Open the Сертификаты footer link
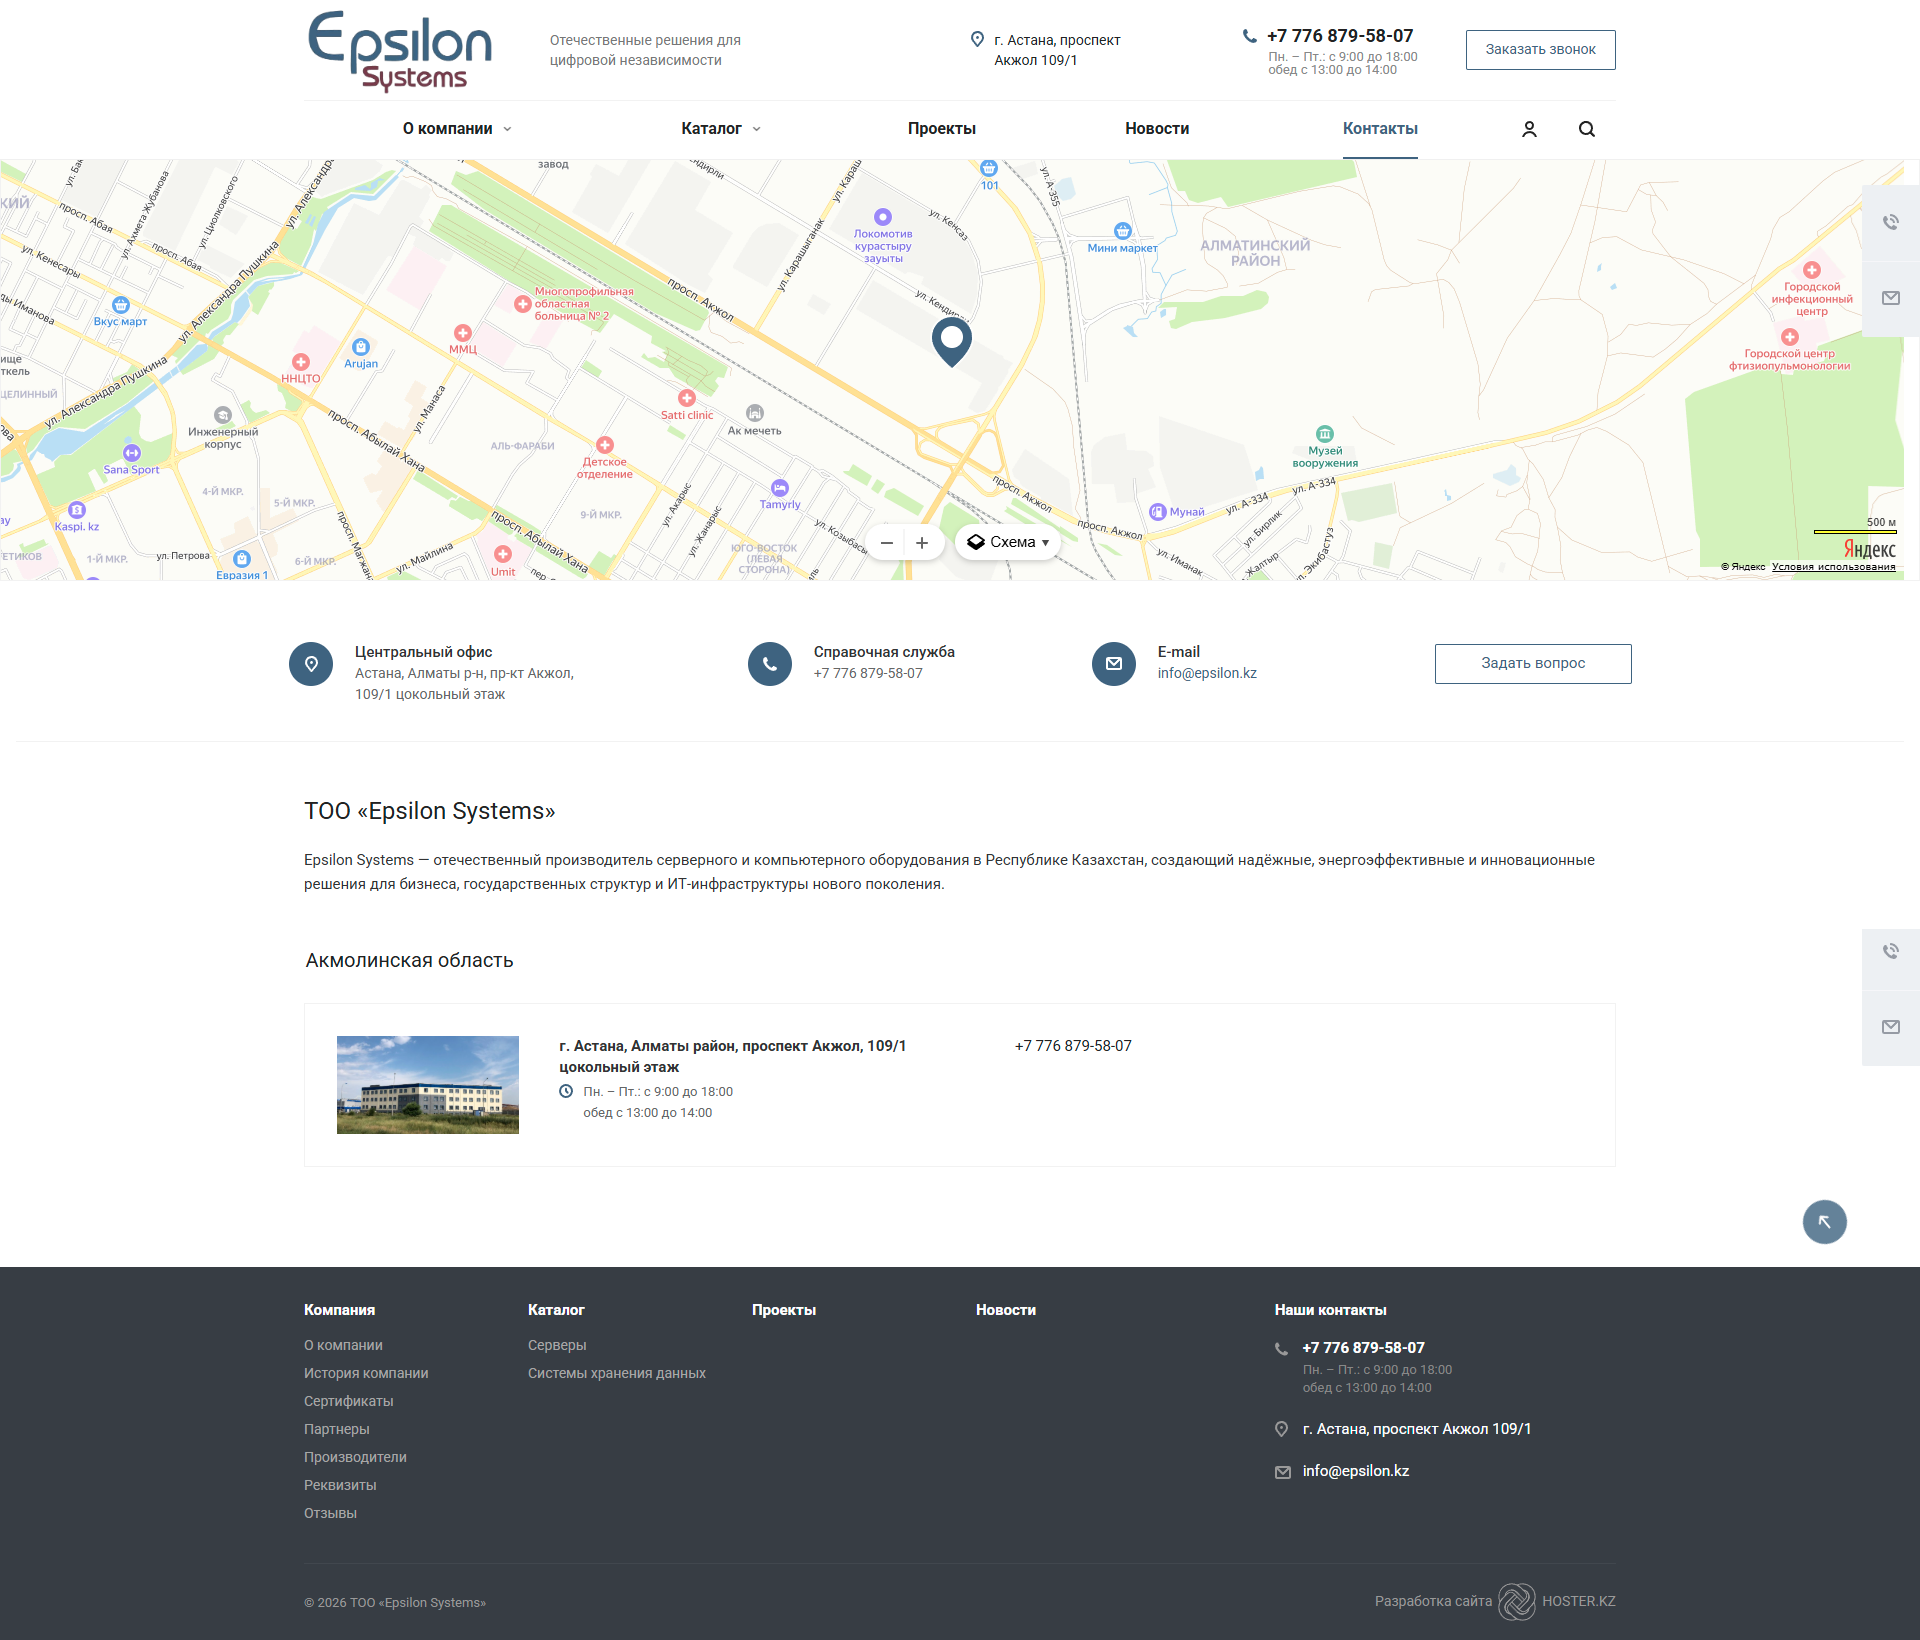 (x=348, y=1401)
